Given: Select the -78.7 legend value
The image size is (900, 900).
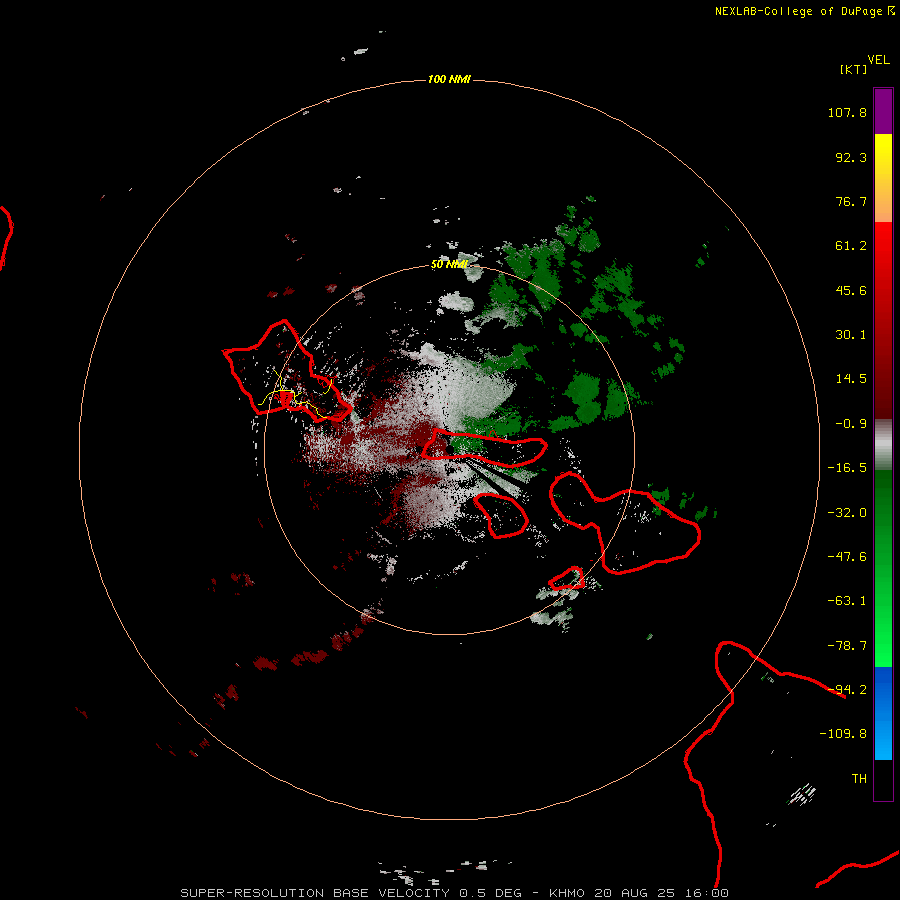Looking at the screenshot, I should tap(847, 646).
